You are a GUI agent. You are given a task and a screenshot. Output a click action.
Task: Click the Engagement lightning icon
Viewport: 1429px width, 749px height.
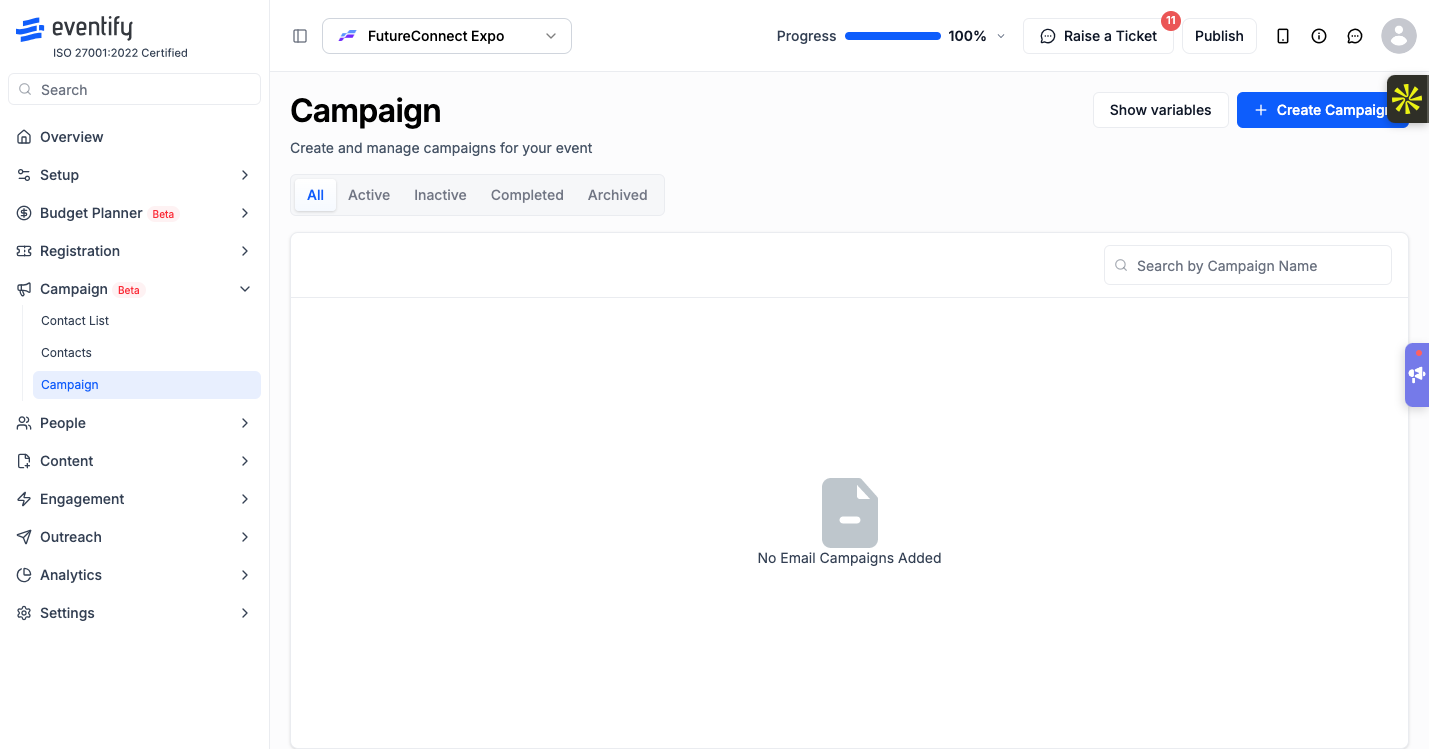click(24, 499)
